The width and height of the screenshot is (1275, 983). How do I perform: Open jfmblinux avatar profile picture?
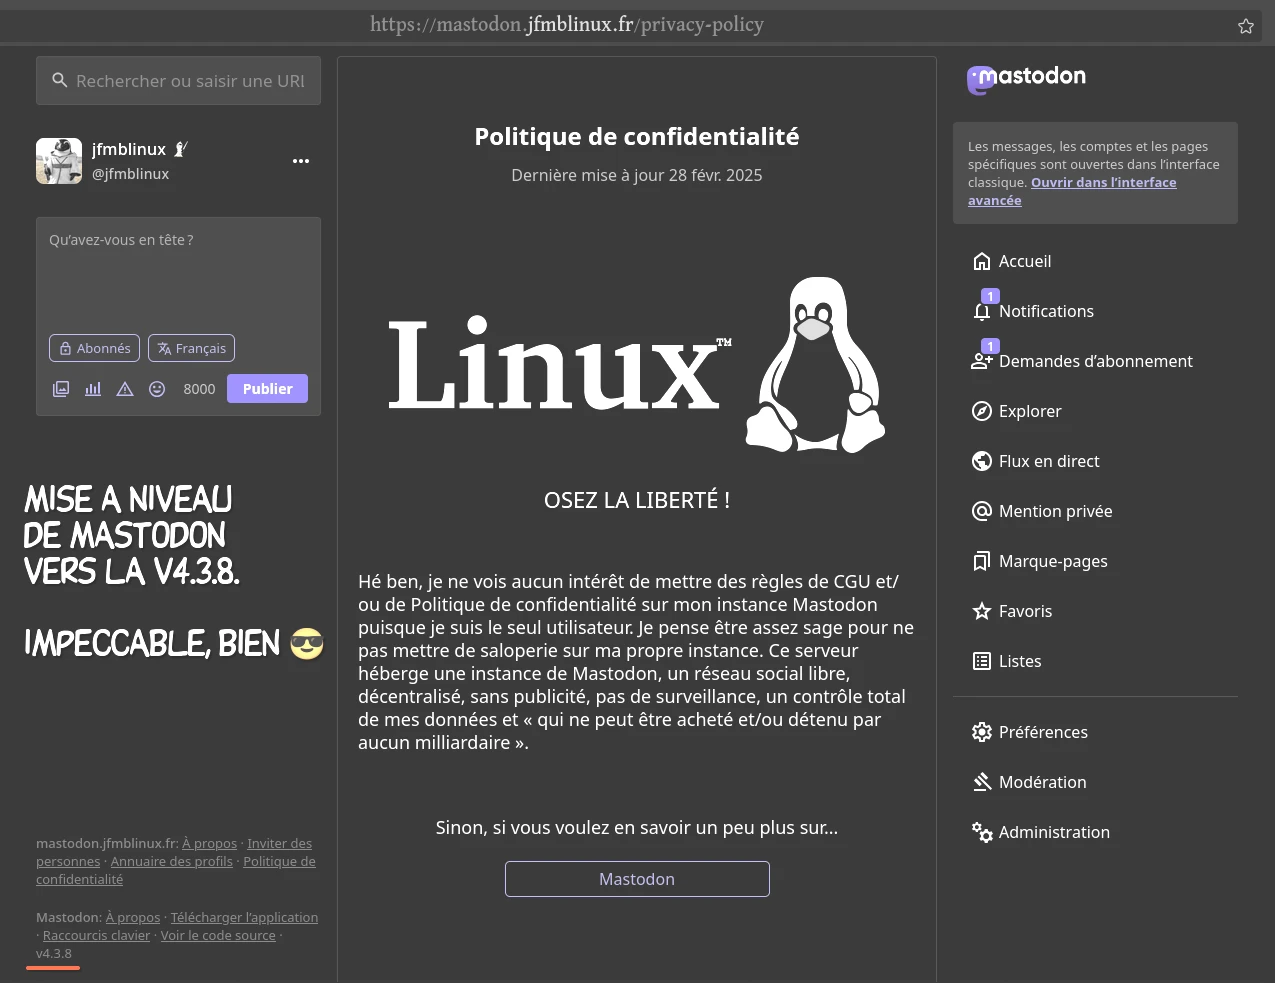click(59, 161)
